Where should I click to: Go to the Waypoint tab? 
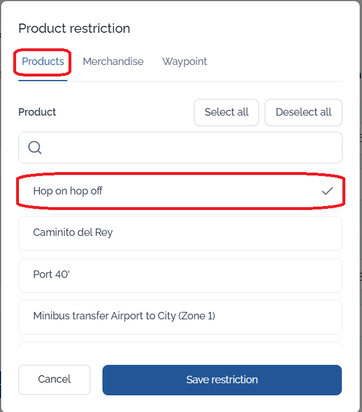(184, 62)
